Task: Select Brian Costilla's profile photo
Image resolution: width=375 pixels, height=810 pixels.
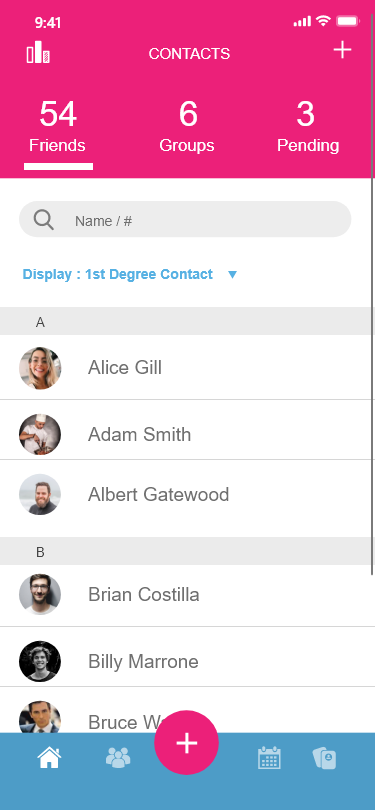Action: click(x=40, y=595)
